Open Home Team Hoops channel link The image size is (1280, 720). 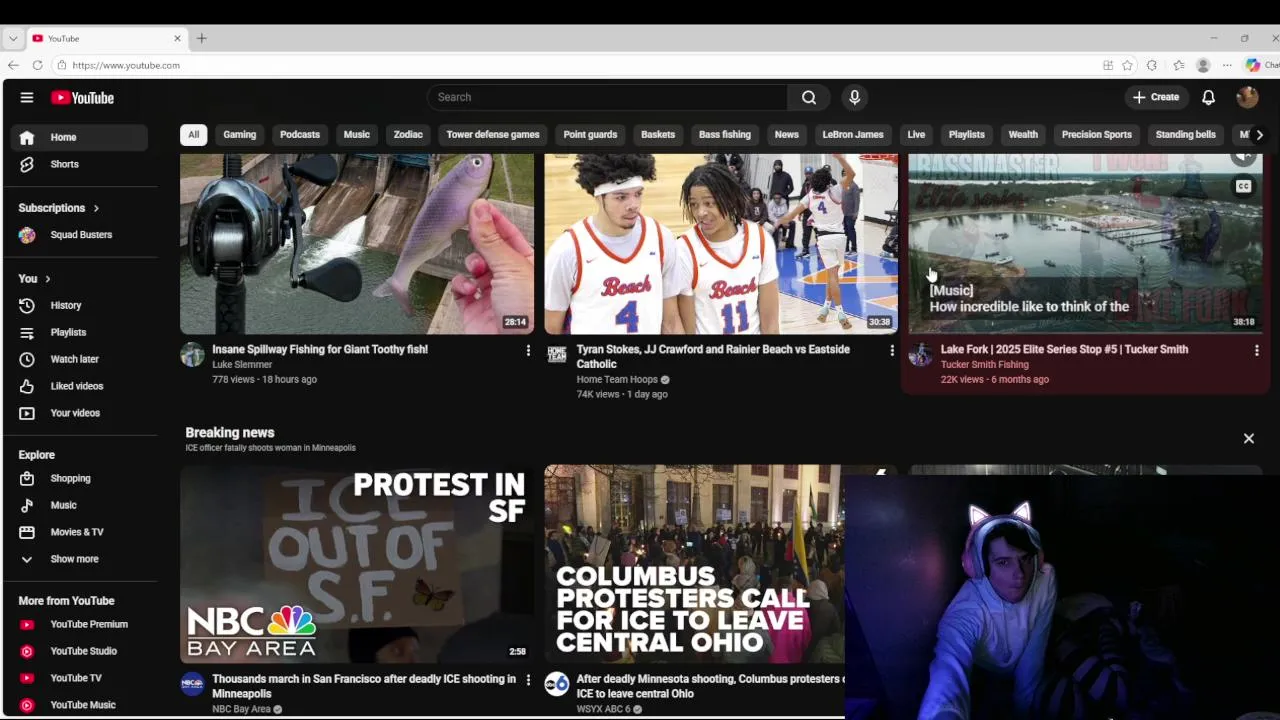pyautogui.click(x=617, y=380)
